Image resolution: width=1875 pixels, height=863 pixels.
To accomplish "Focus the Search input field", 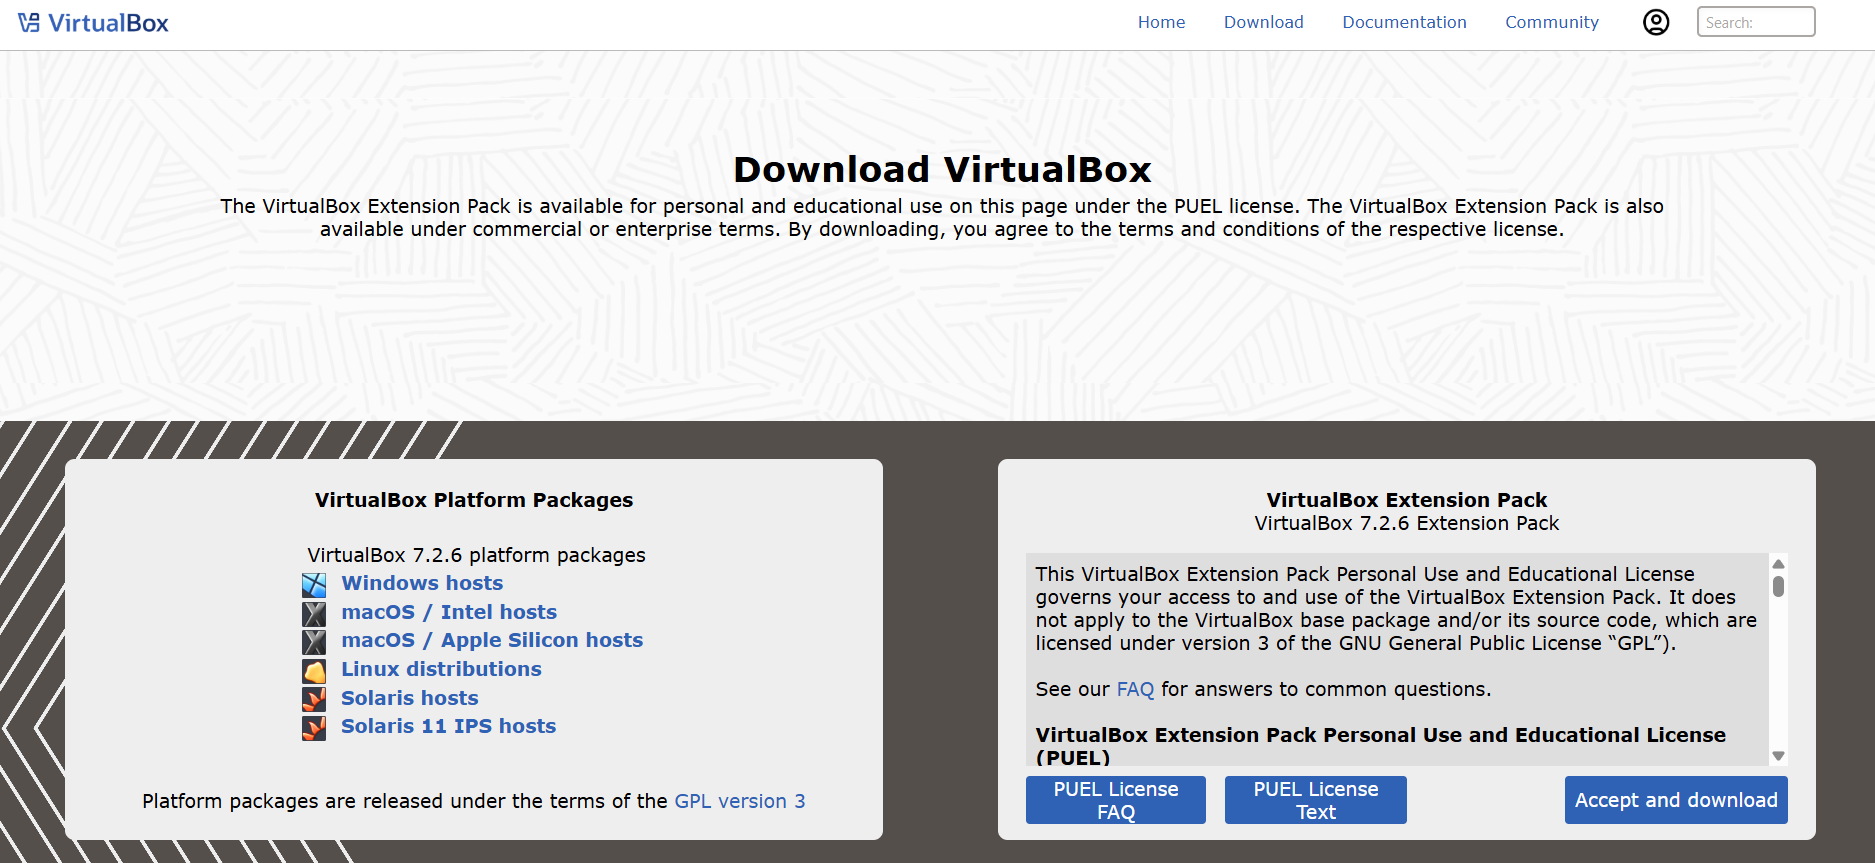I will (x=1756, y=22).
